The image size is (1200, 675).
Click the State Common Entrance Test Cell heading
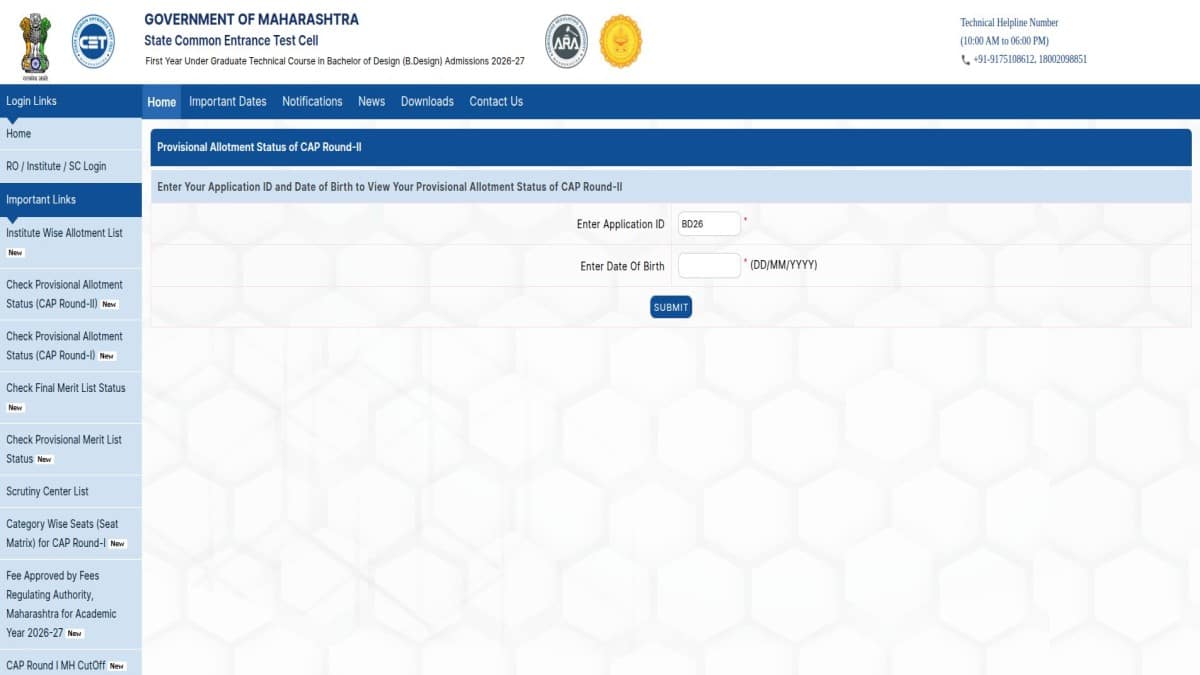pyautogui.click(x=229, y=41)
